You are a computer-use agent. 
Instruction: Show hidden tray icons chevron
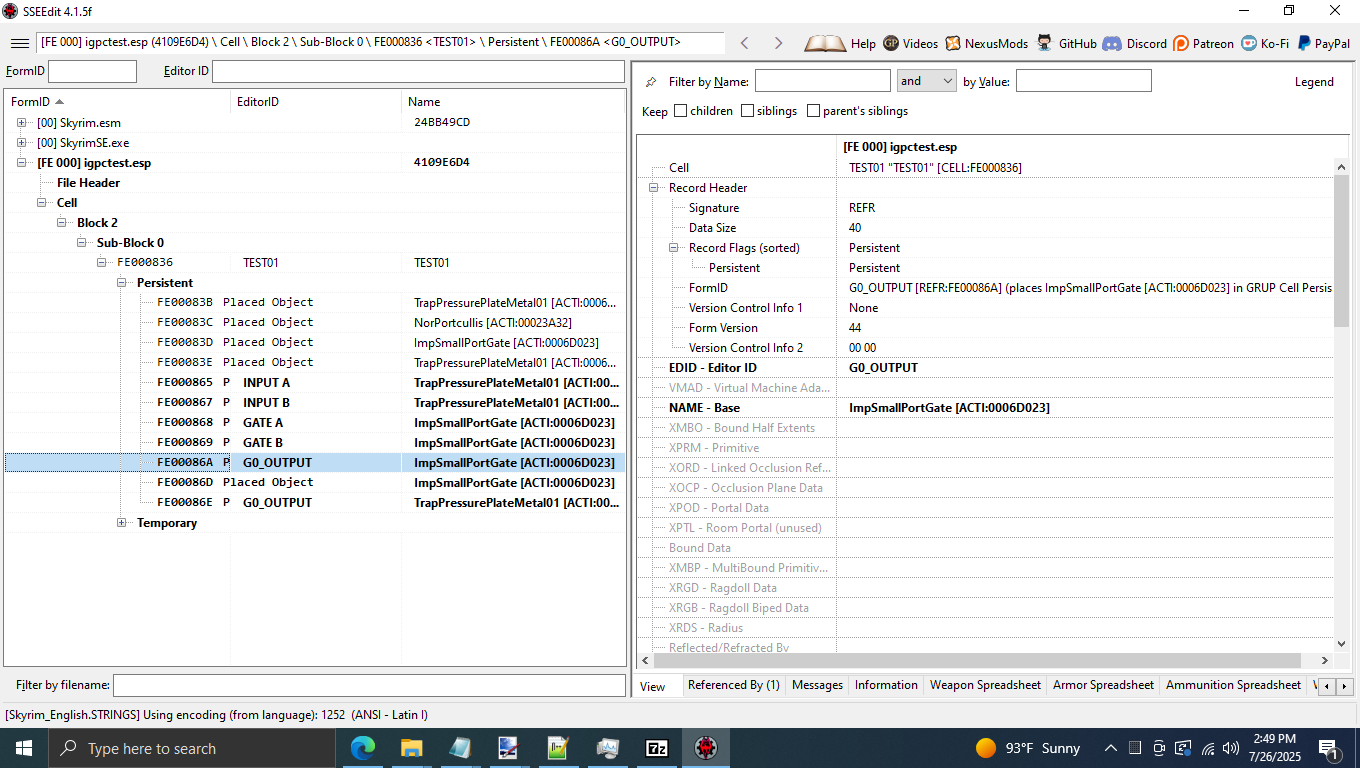click(1111, 748)
